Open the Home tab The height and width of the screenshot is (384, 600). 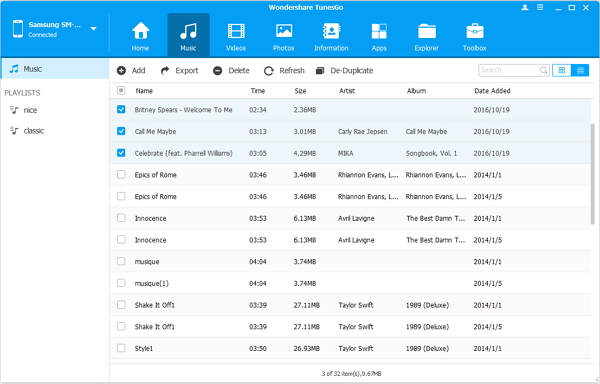coord(140,36)
